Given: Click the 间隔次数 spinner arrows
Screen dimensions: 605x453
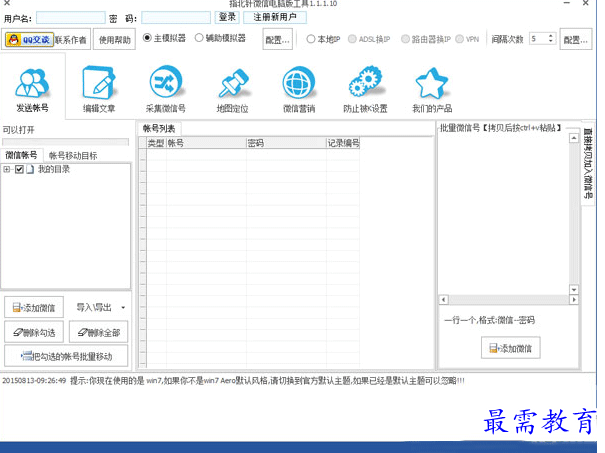Looking at the screenshot, I should pyautogui.click(x=551, y=39).
